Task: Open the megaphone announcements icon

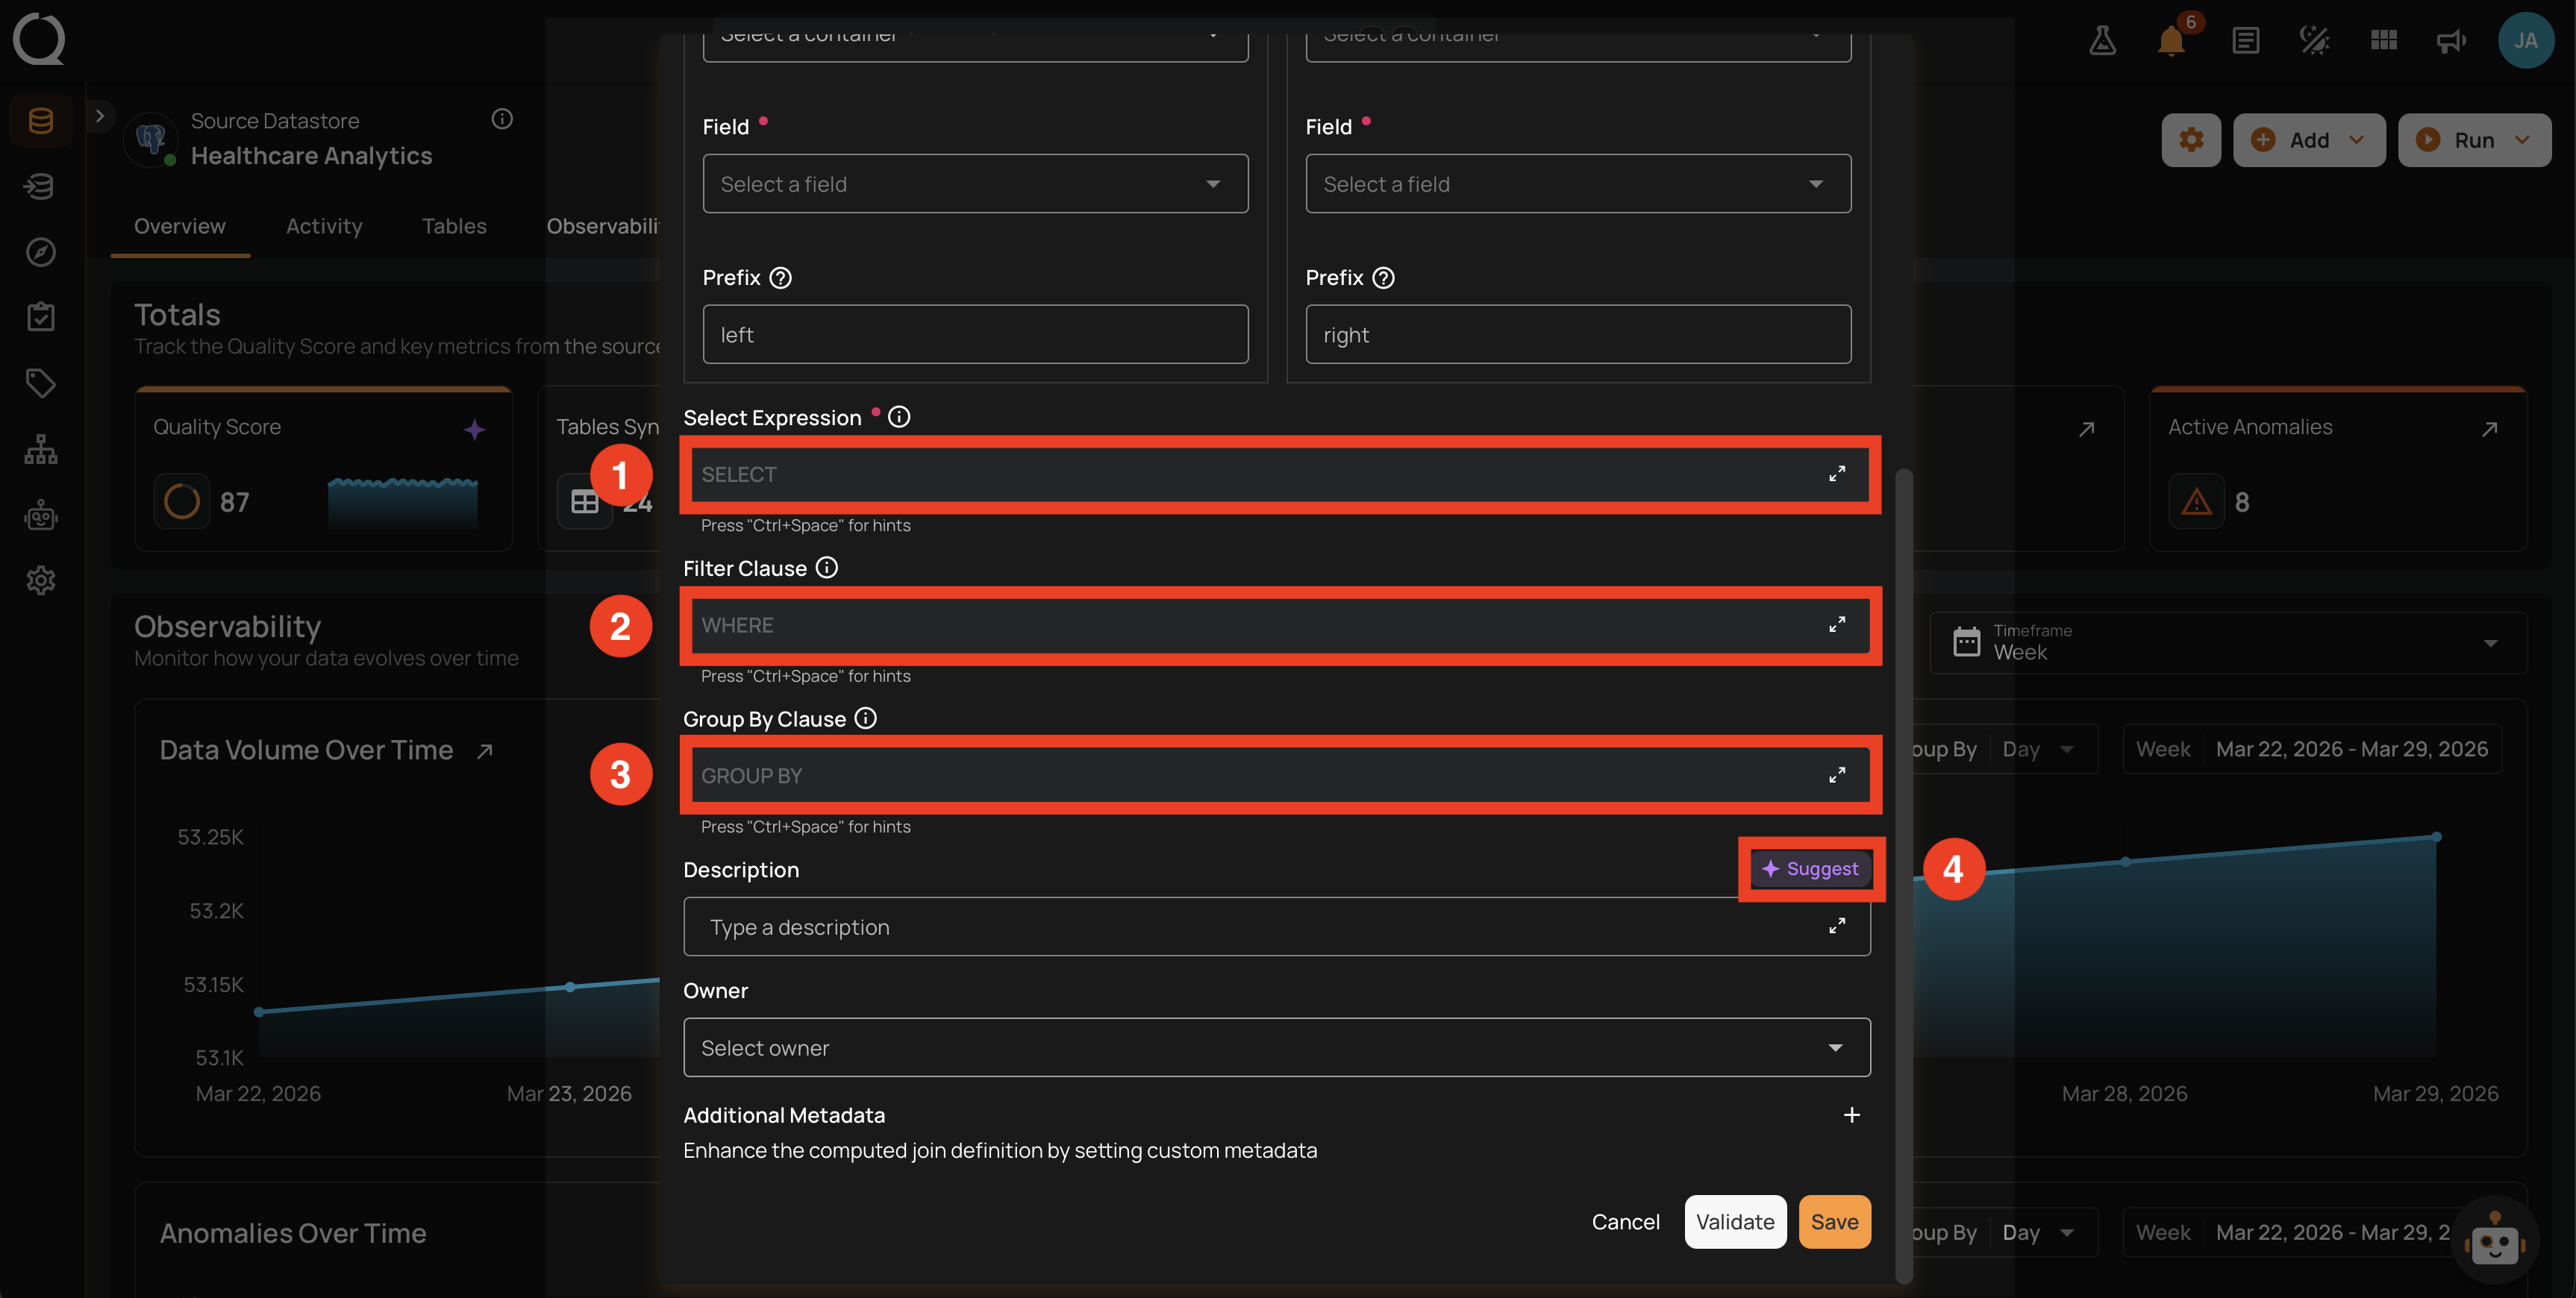Action: point(2451,40)
